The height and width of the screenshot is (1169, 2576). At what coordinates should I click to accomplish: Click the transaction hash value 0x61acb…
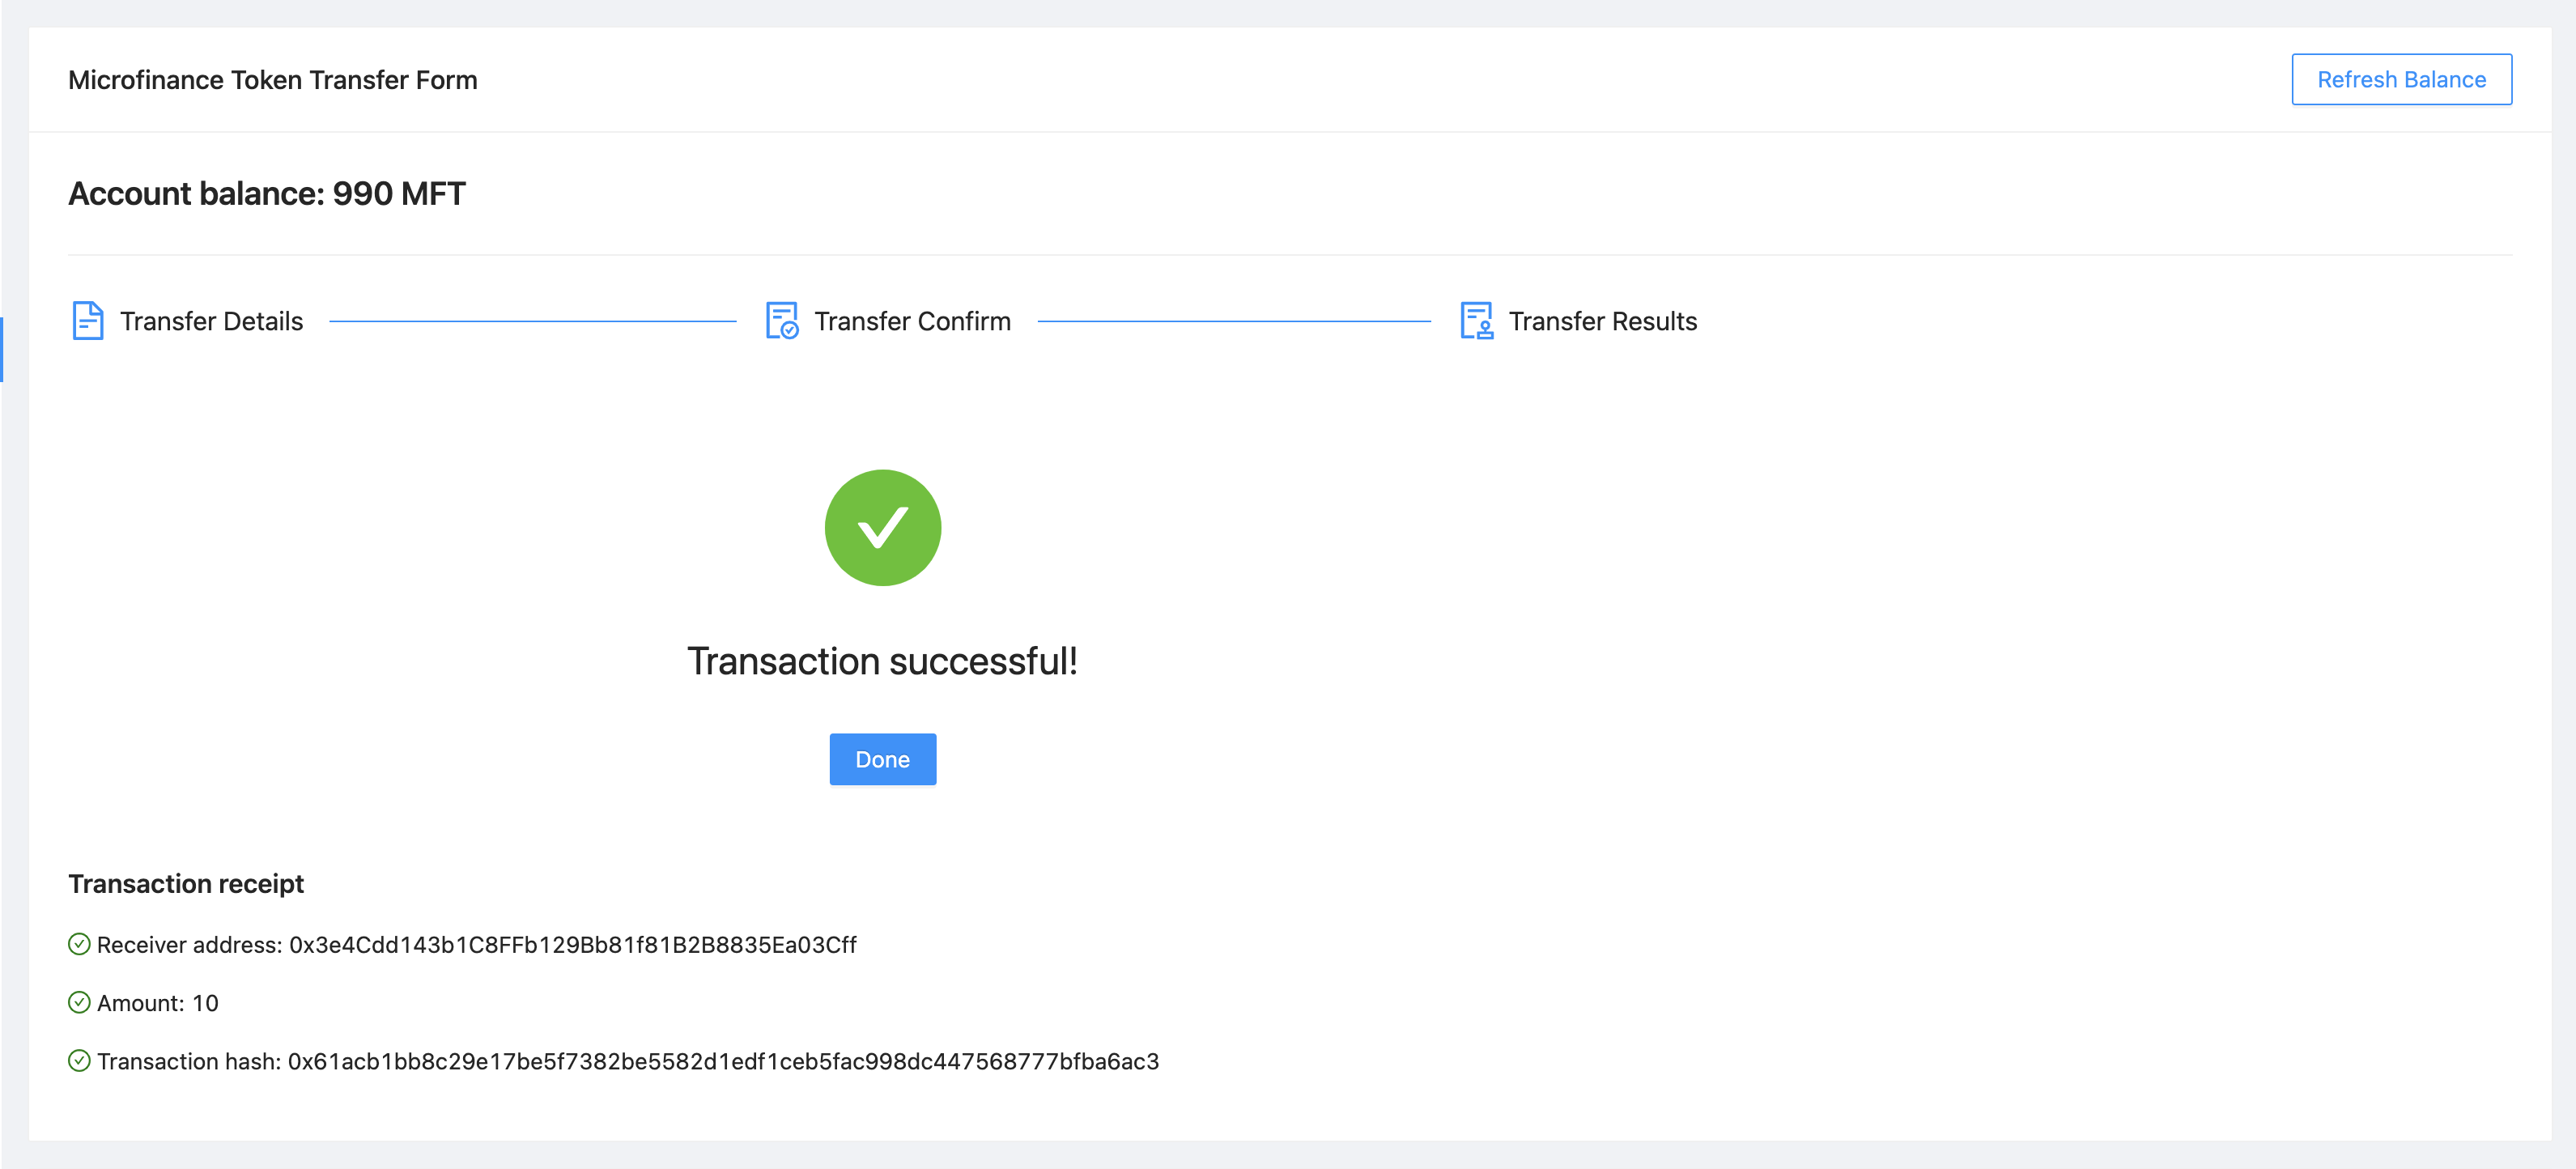click(x=724, y=1061)
